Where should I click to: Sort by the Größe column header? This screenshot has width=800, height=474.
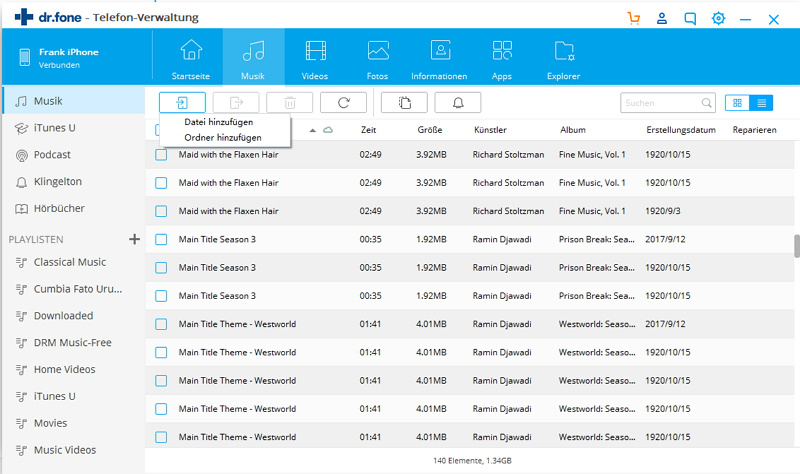point(430,130)
